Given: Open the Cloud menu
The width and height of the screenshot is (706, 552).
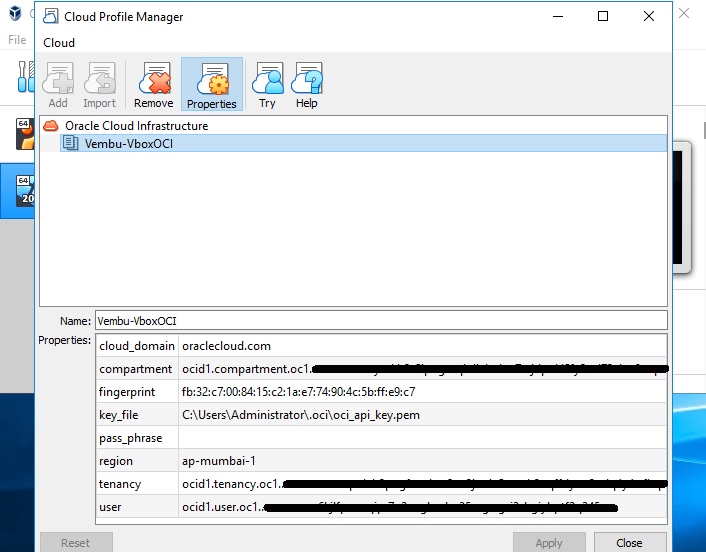Looking at the screenshot, I should tap(59, 43).
